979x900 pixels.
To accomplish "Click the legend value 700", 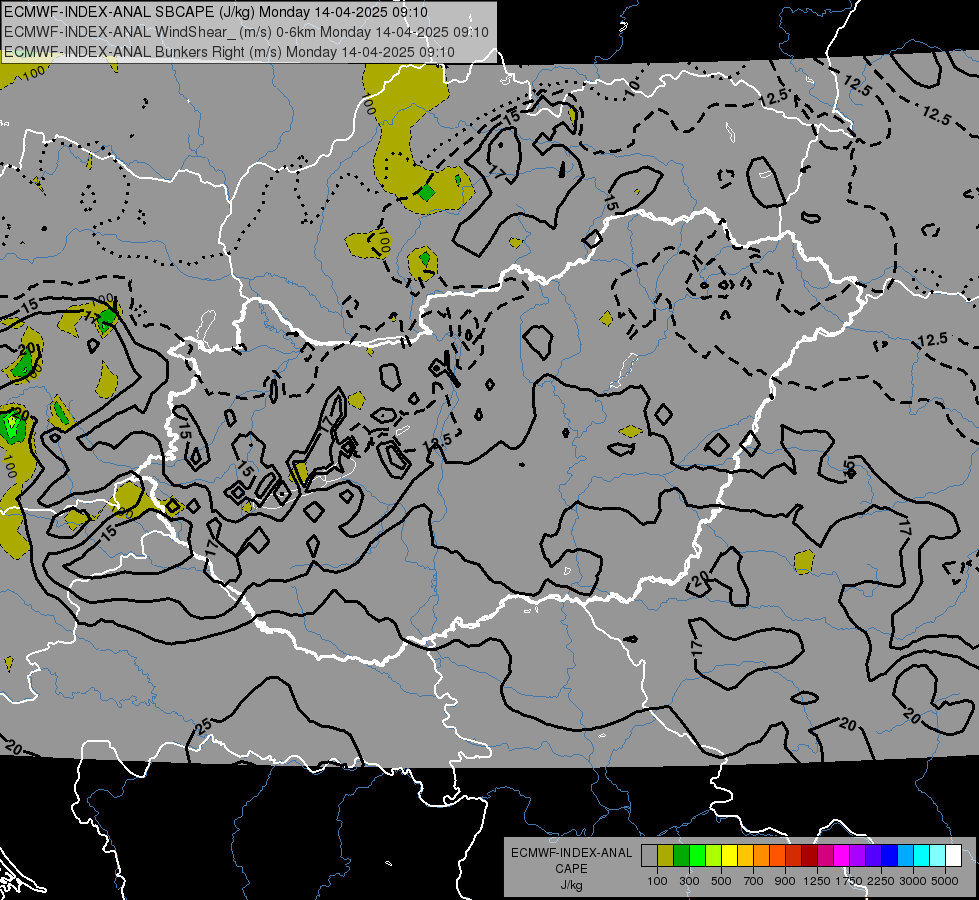I will (x=754, y=881).
